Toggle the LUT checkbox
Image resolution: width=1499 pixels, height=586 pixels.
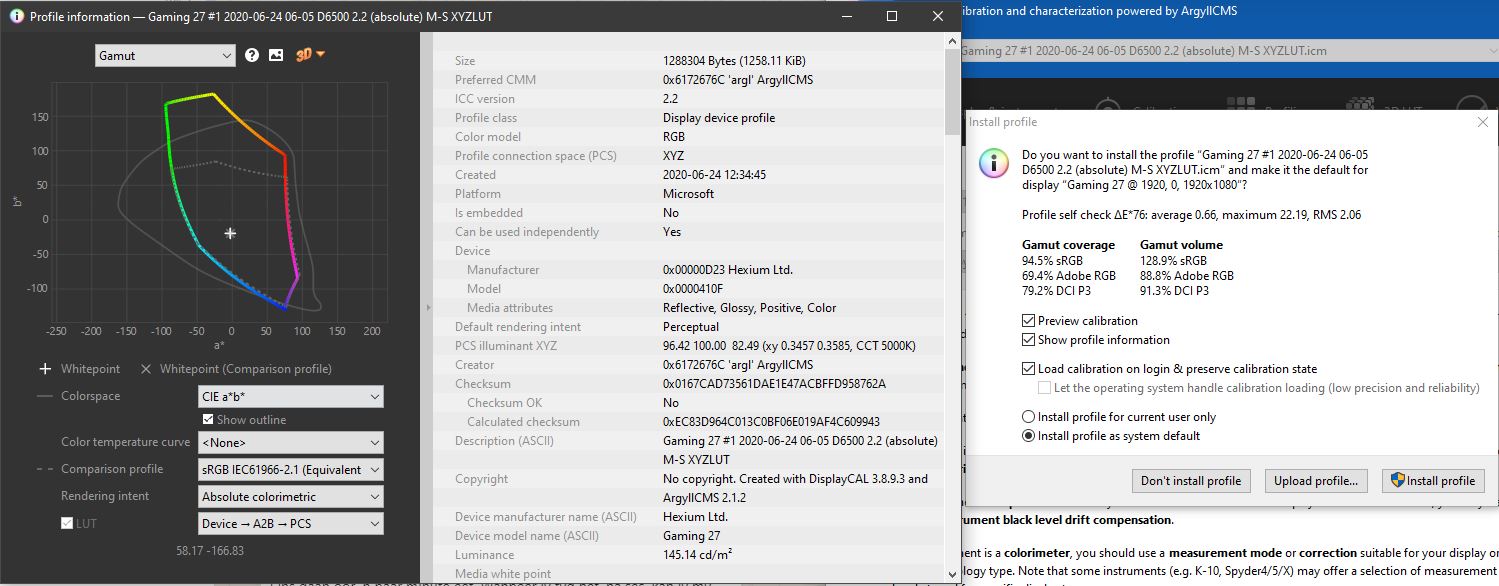point(67,523)
